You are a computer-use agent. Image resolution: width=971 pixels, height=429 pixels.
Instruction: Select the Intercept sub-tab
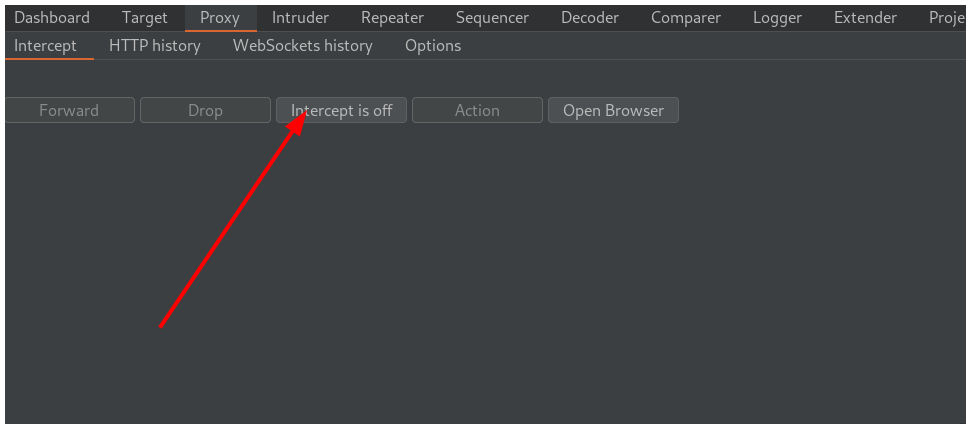(45, 45)
